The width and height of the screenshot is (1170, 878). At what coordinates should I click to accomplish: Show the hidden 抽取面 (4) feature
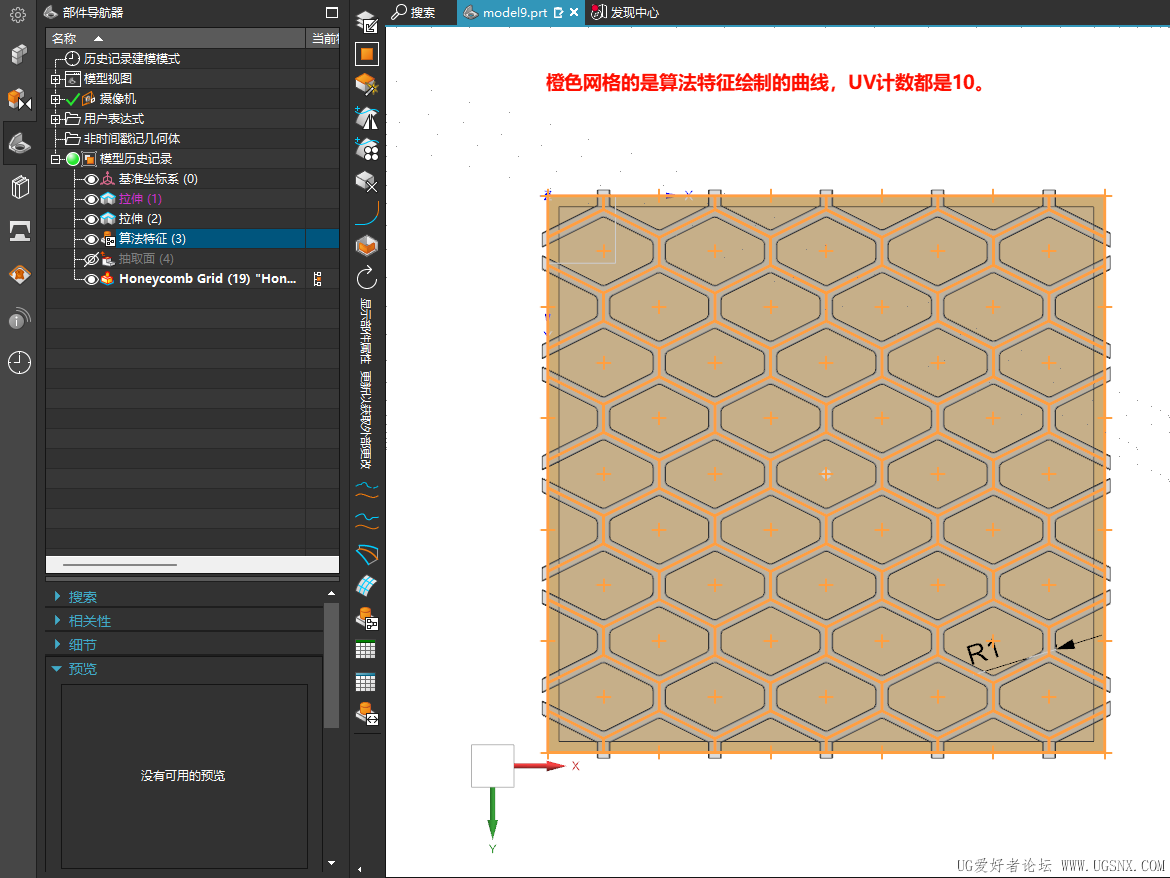coord(92,259)
